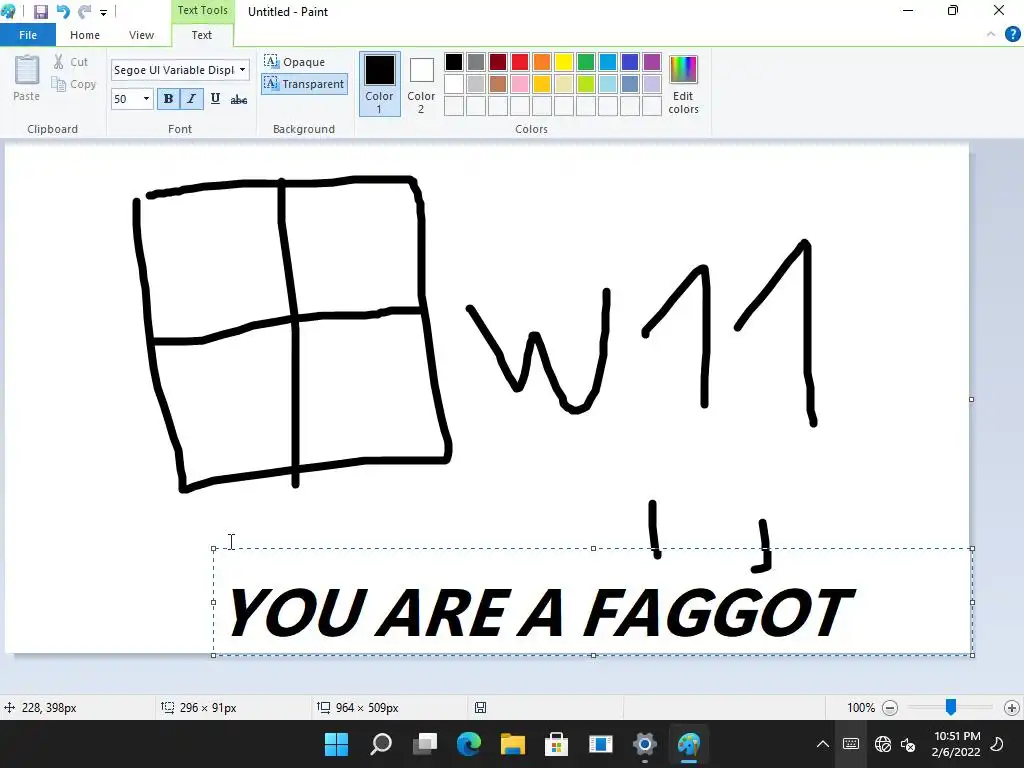The height and width of the screenshot is (768, 1024).
Task: Click the zoom in plus button
Action: [x=1012, y=708]
